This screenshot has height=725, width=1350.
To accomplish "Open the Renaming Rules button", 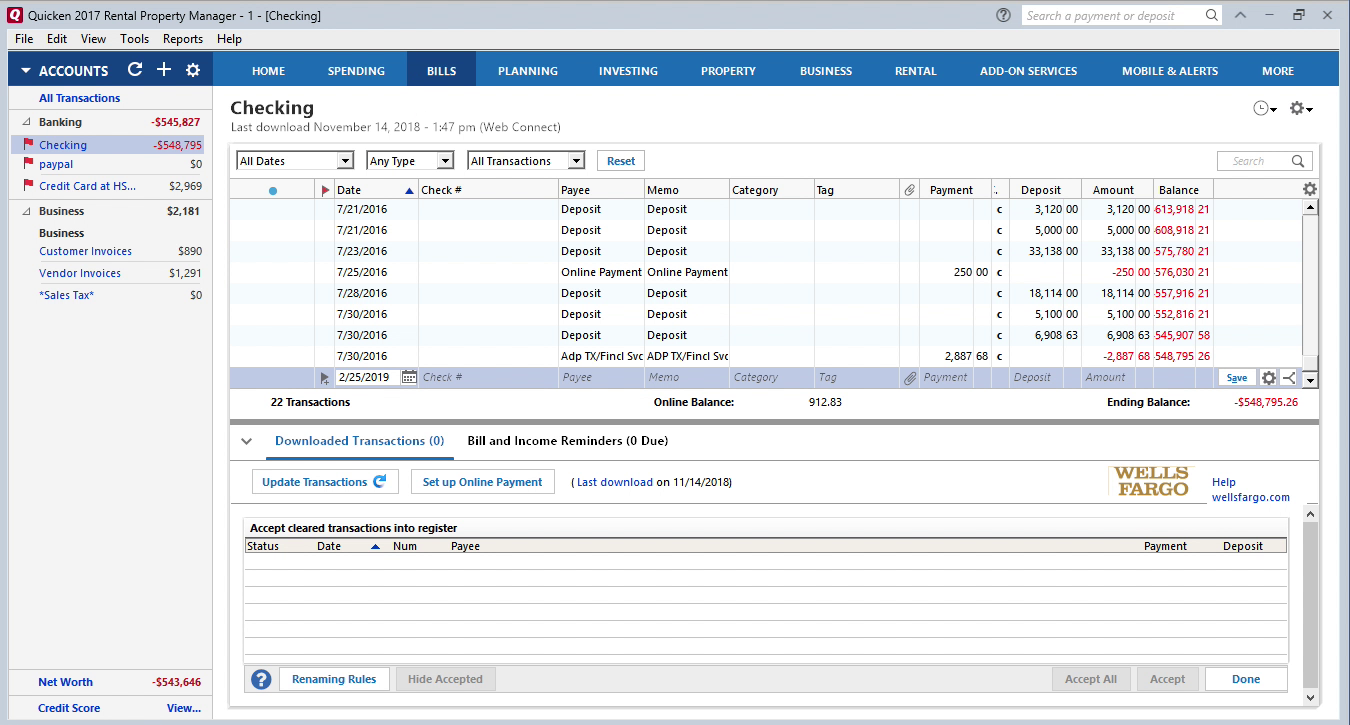I will 334,679.
